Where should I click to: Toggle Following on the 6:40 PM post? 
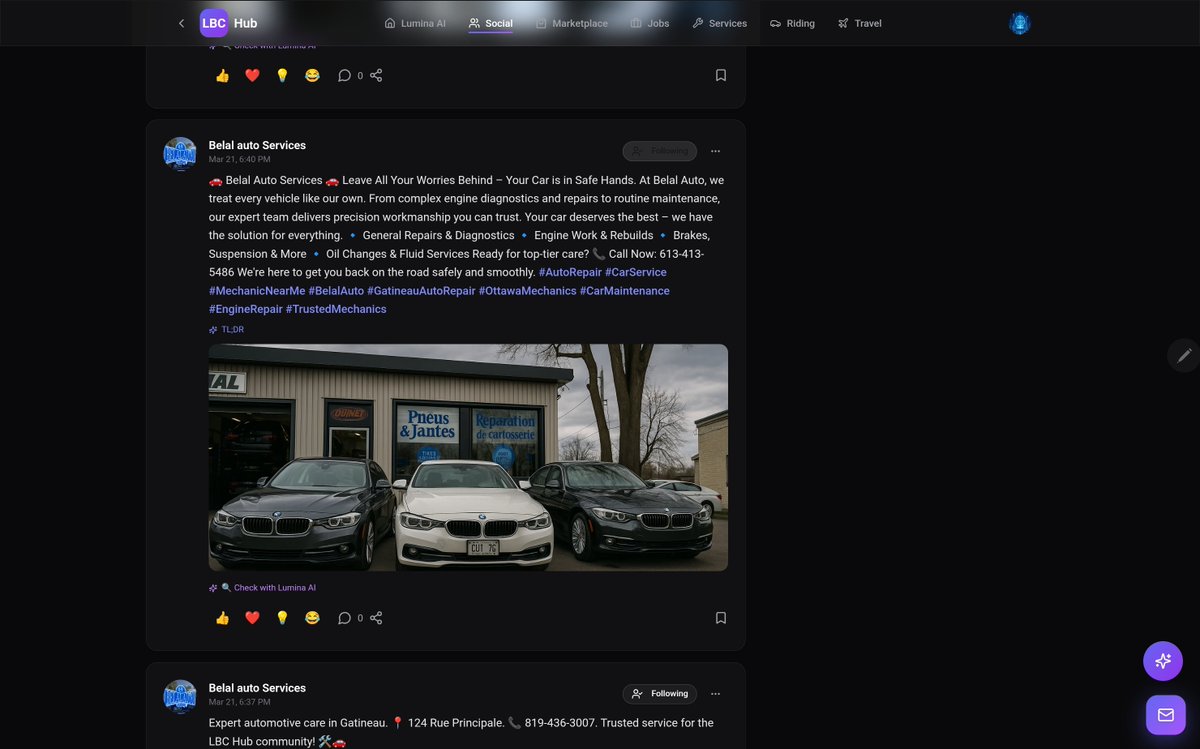click(659, 151)
